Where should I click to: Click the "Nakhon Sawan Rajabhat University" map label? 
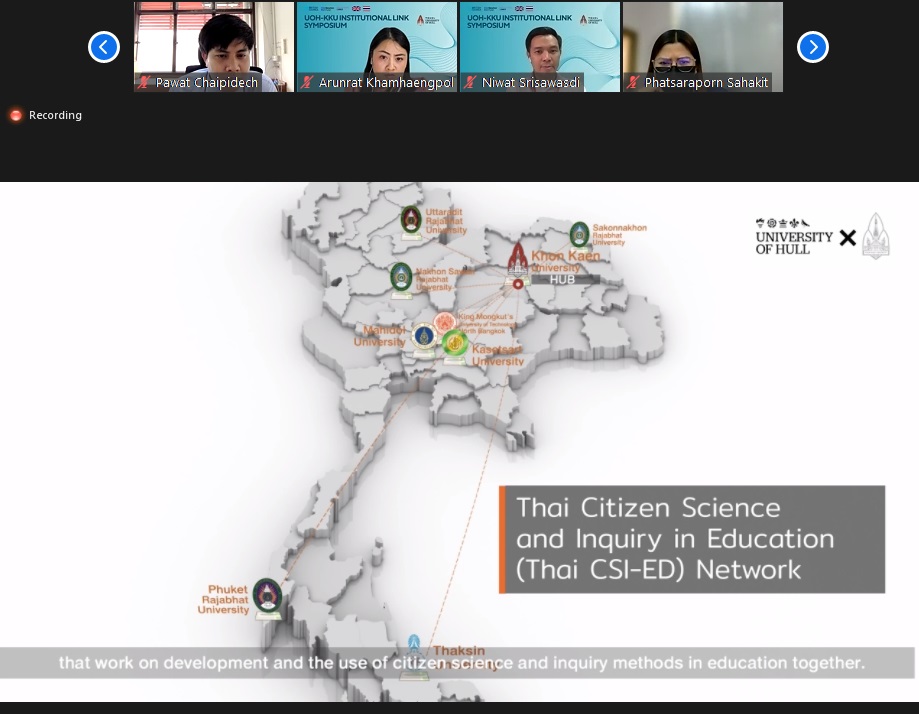pos(445,280)
